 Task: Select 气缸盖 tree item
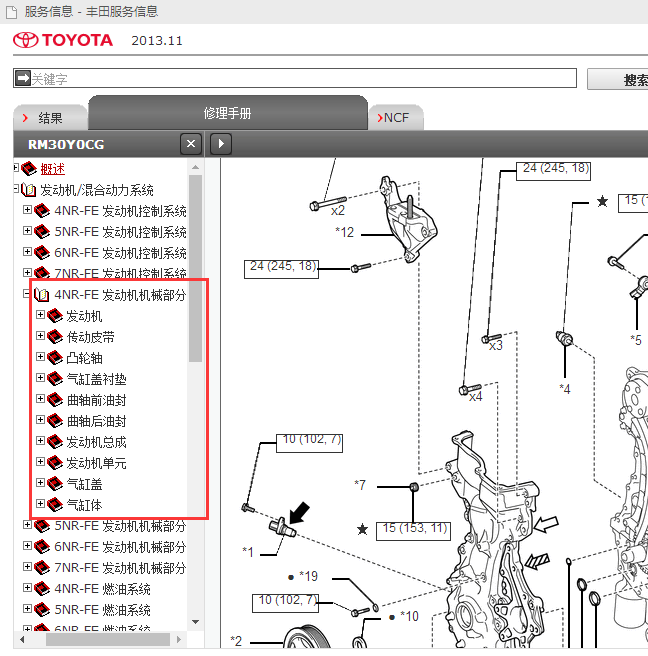(85, 484)
